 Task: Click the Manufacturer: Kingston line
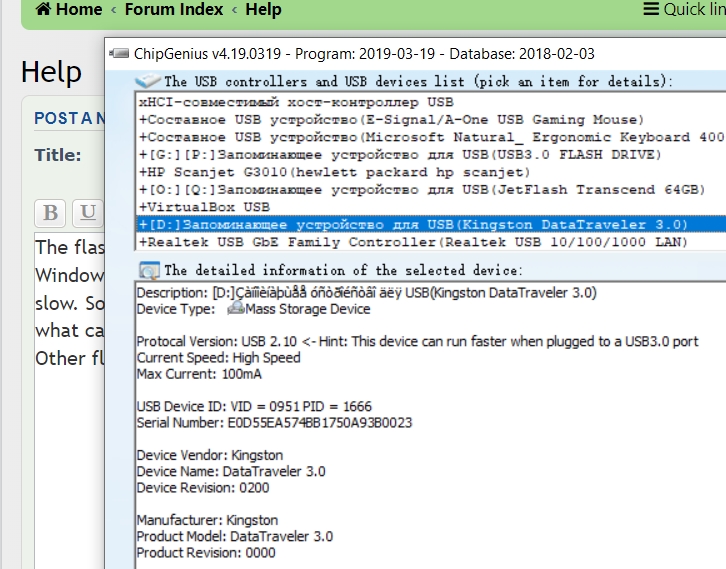pyautogui.click(x=207, y=520)
